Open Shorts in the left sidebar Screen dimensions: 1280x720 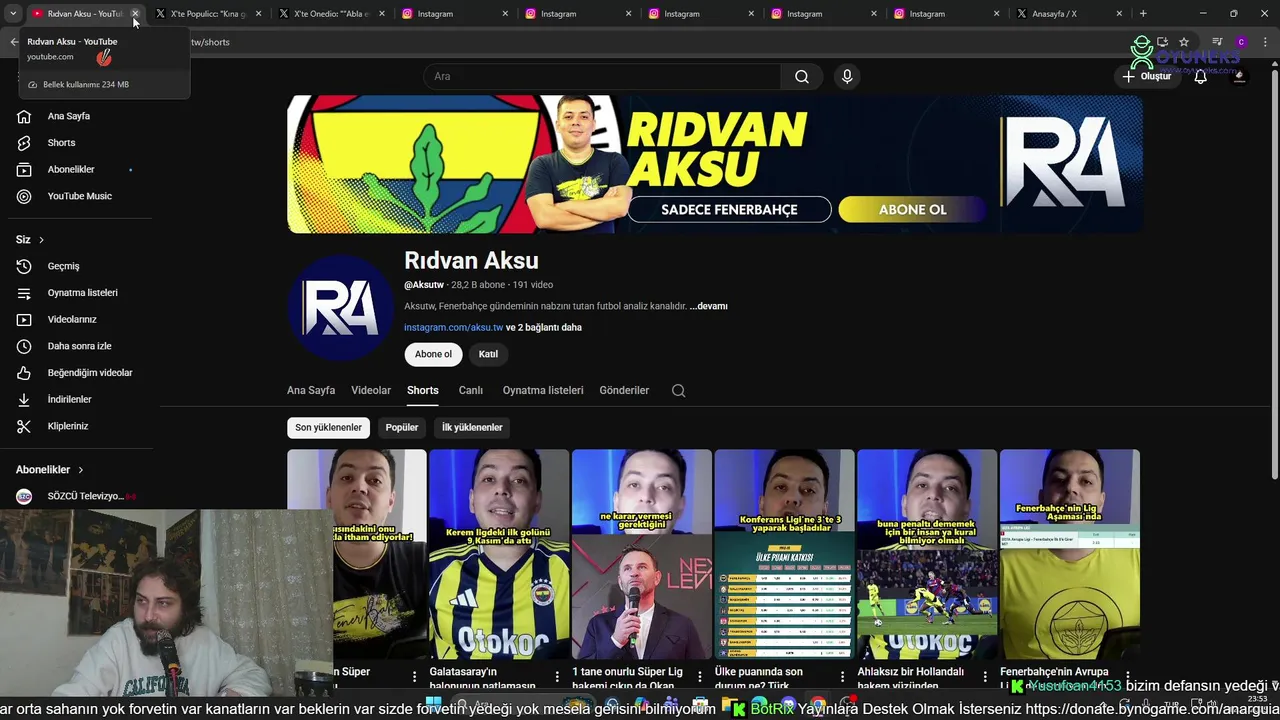click(61, 143)
